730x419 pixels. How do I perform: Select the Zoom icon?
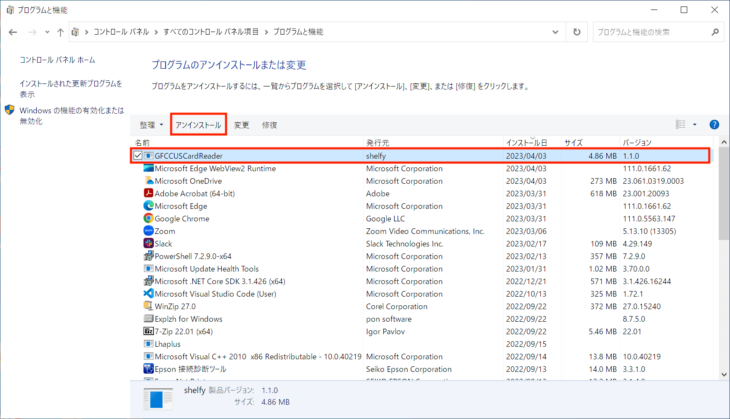click(149, 231)
